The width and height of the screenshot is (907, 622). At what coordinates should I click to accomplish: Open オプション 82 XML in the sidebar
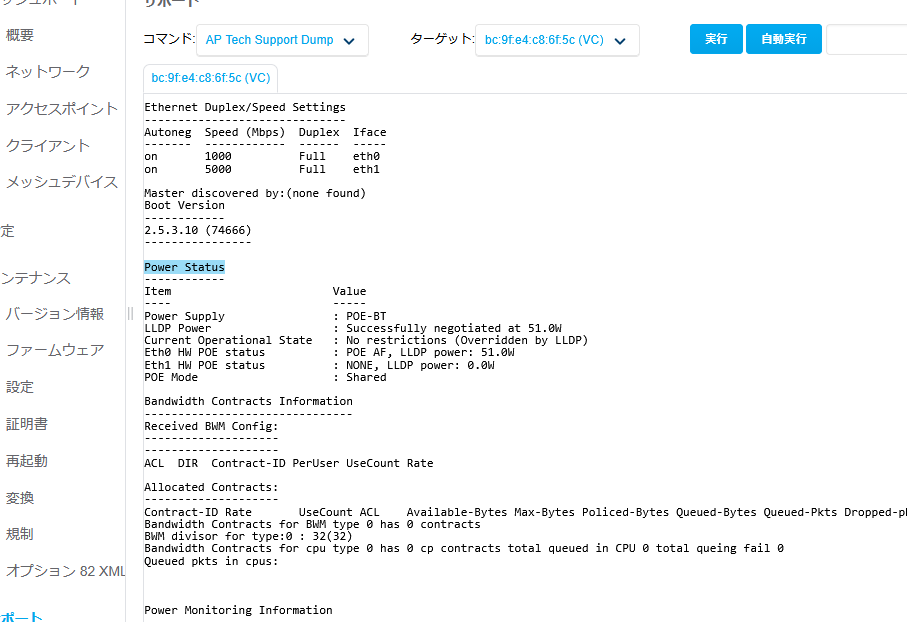pos(65,571)
